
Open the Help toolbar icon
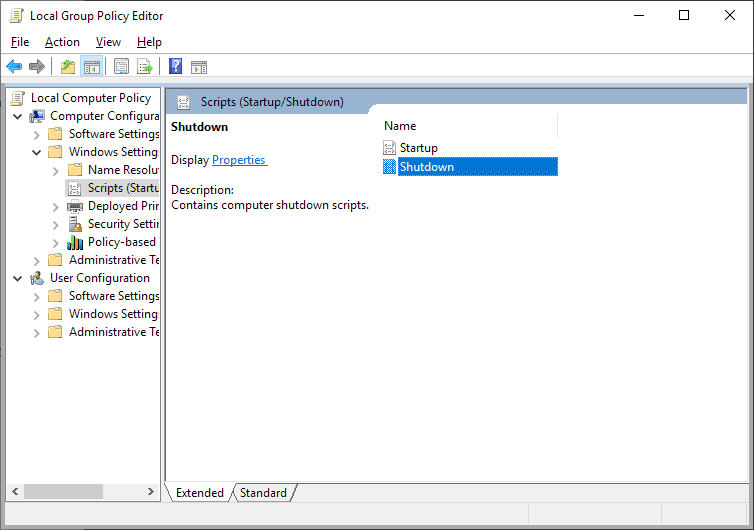pyautogui.click(x=176, y=66)
